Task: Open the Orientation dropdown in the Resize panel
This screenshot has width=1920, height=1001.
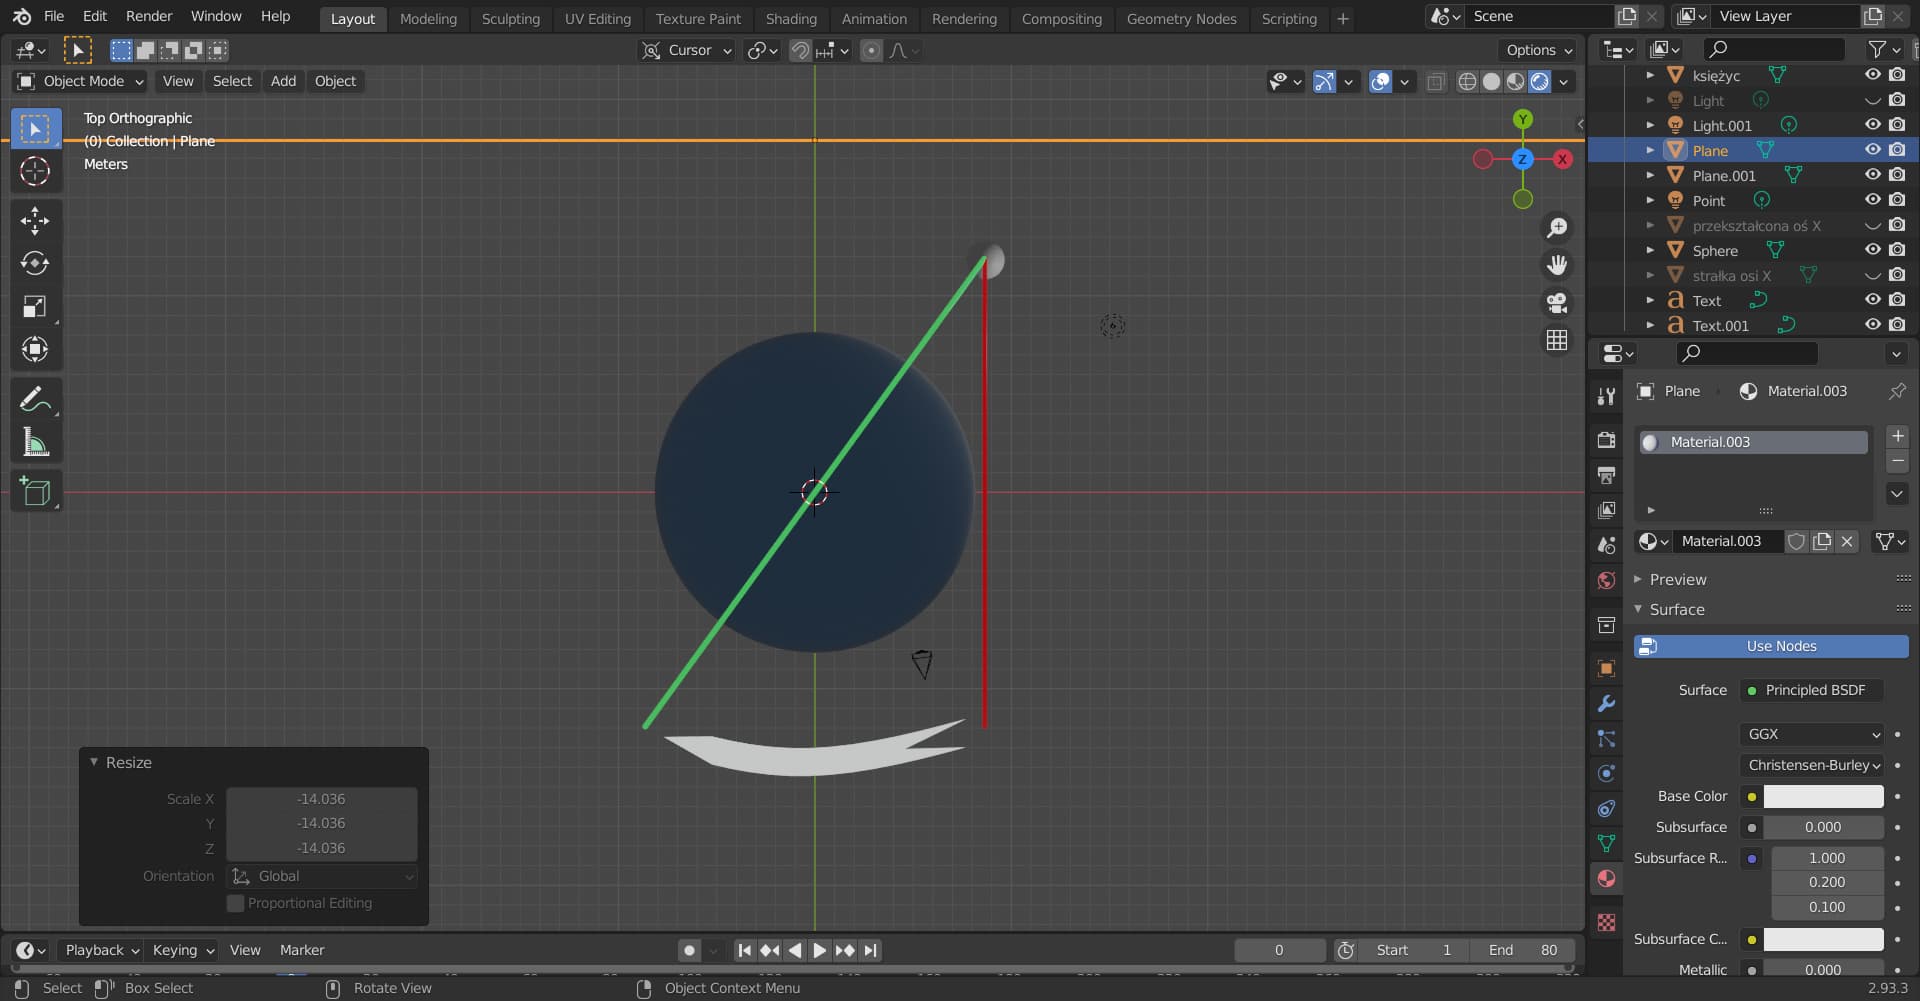Action: point(320,876)
